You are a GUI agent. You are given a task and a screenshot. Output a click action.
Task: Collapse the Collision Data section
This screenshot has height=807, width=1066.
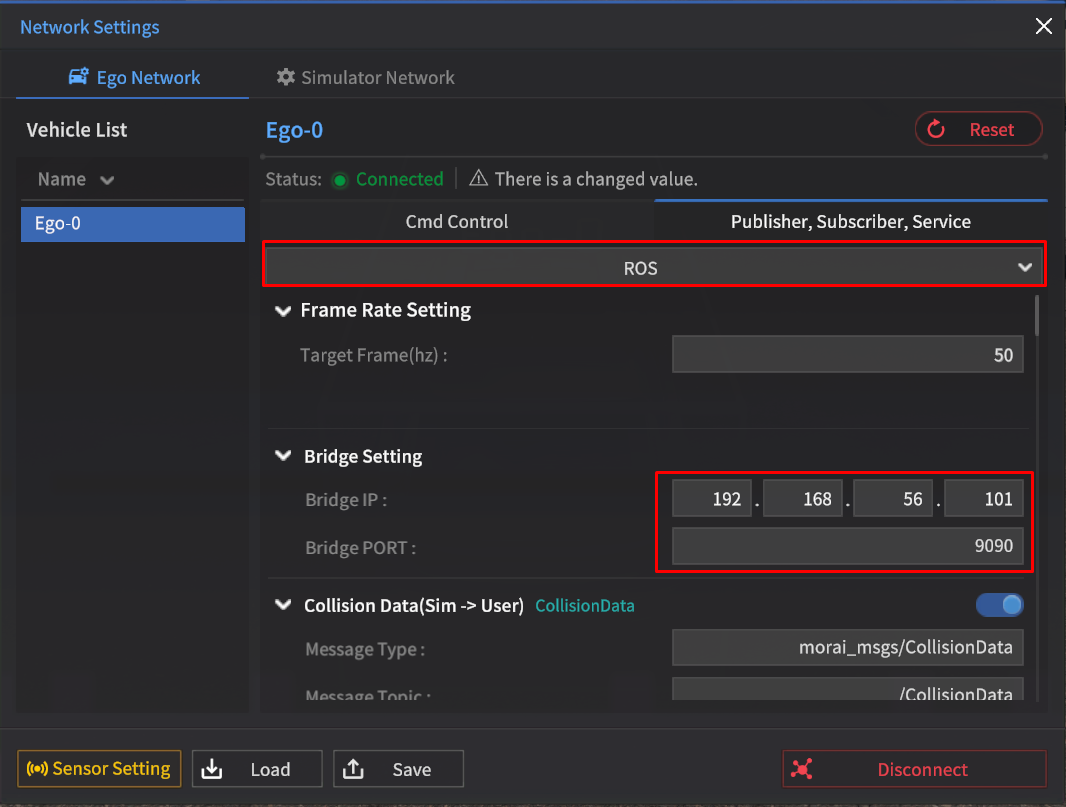pyautogui.click(x=283, y=606)
